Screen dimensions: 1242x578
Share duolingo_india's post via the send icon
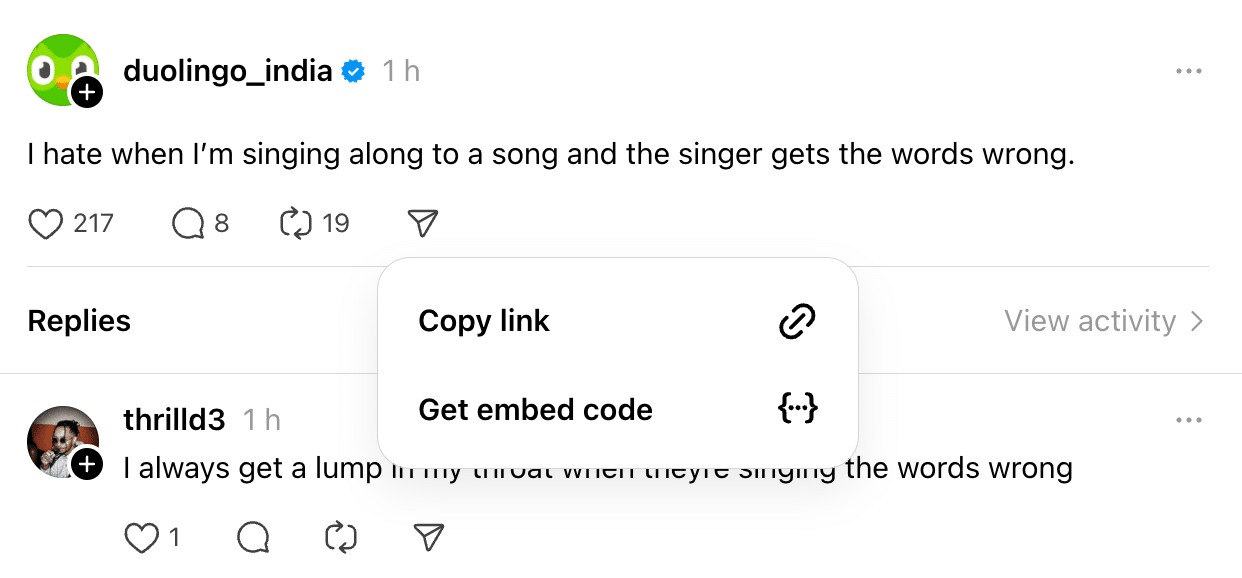[x=421, y=223]
